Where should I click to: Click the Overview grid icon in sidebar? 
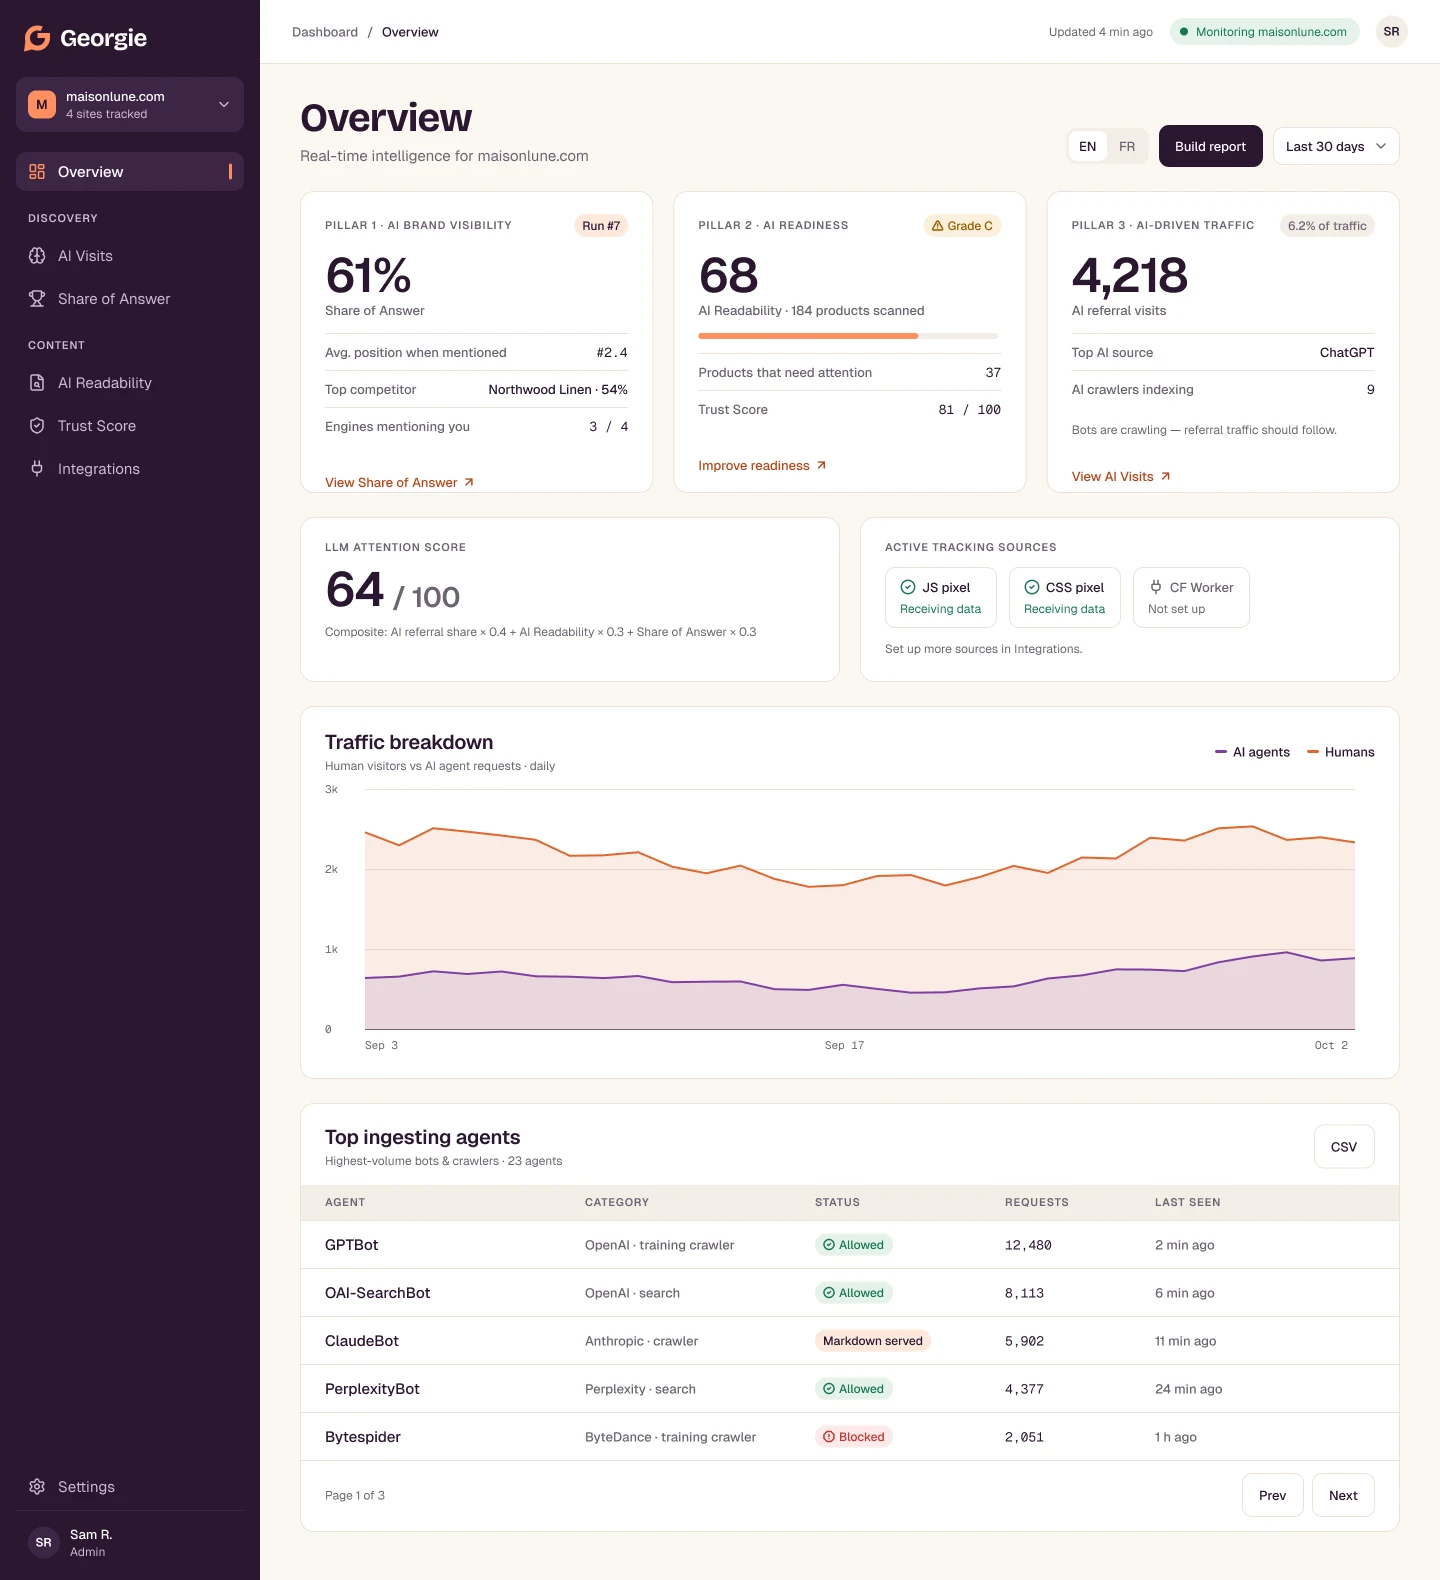click(37, 172)
